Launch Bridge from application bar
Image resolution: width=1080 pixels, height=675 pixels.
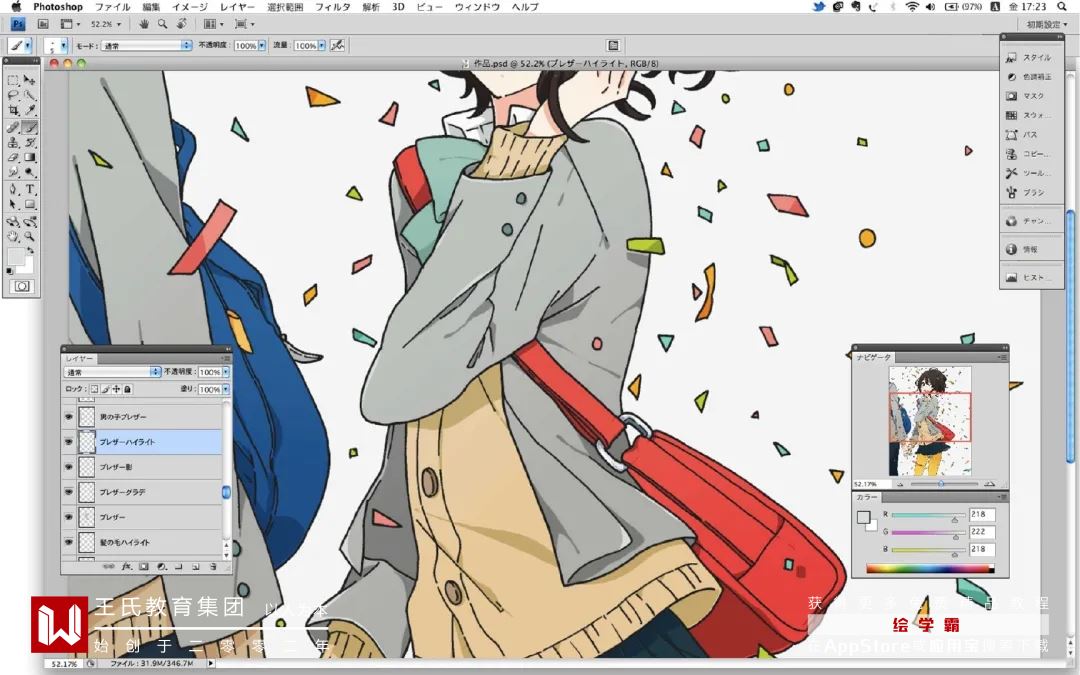(43, 24)
